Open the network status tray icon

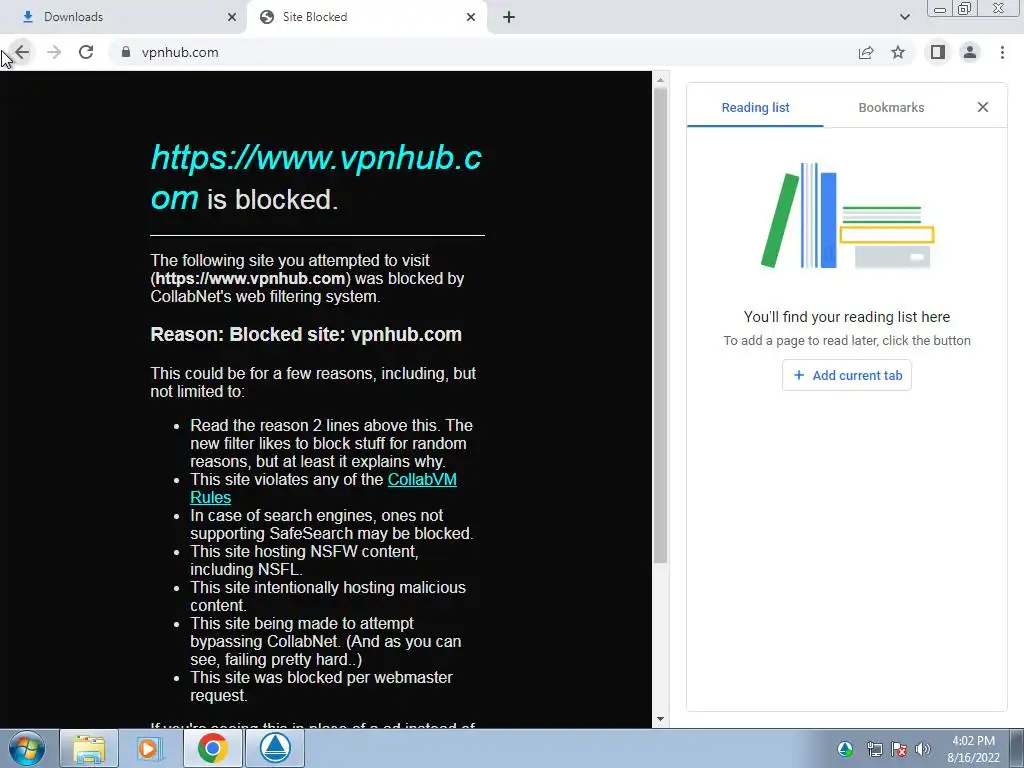point(874,749)
